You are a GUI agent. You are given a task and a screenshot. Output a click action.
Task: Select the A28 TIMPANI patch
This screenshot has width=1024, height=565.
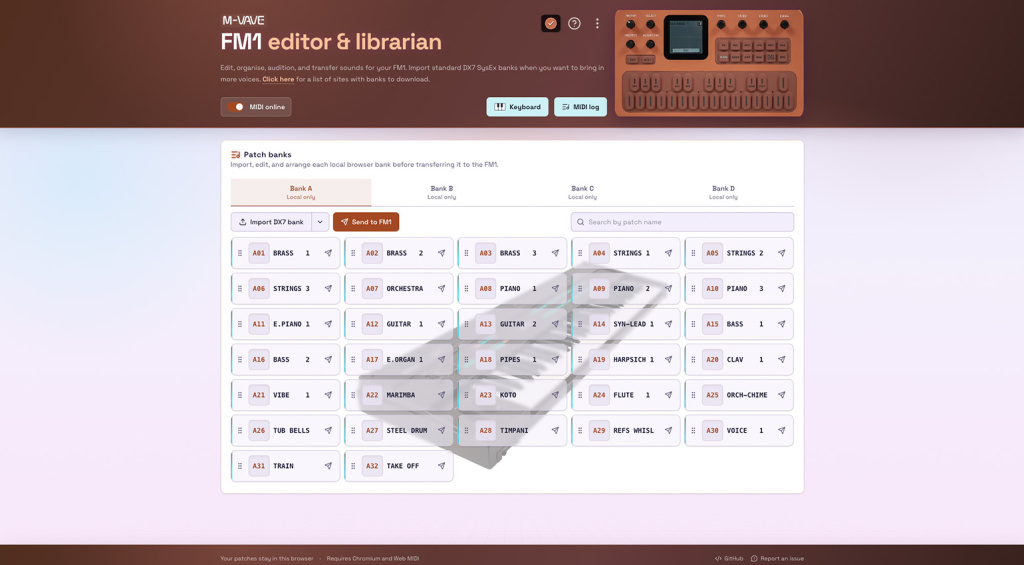(x=512, y=430)
